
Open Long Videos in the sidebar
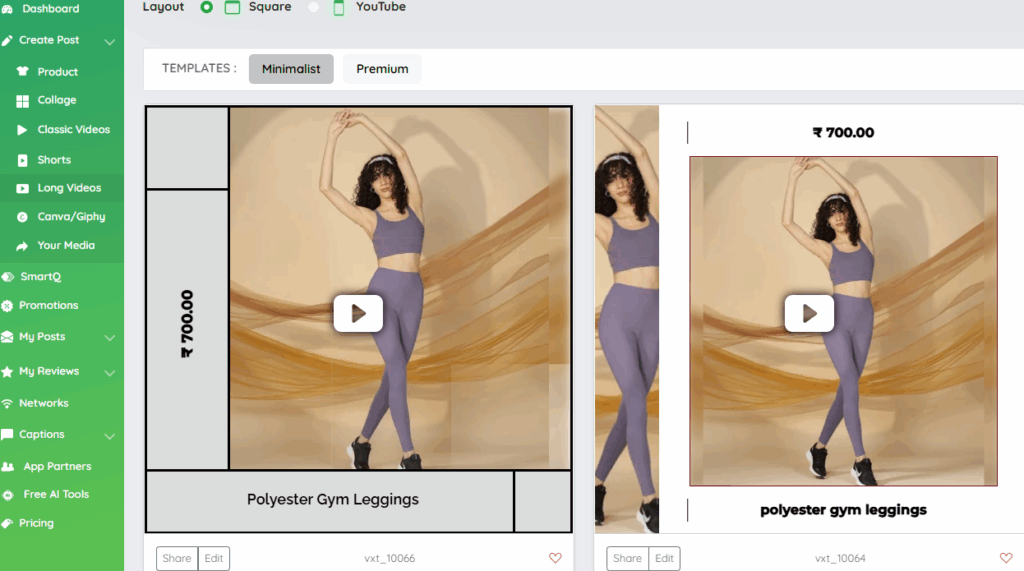69,188
